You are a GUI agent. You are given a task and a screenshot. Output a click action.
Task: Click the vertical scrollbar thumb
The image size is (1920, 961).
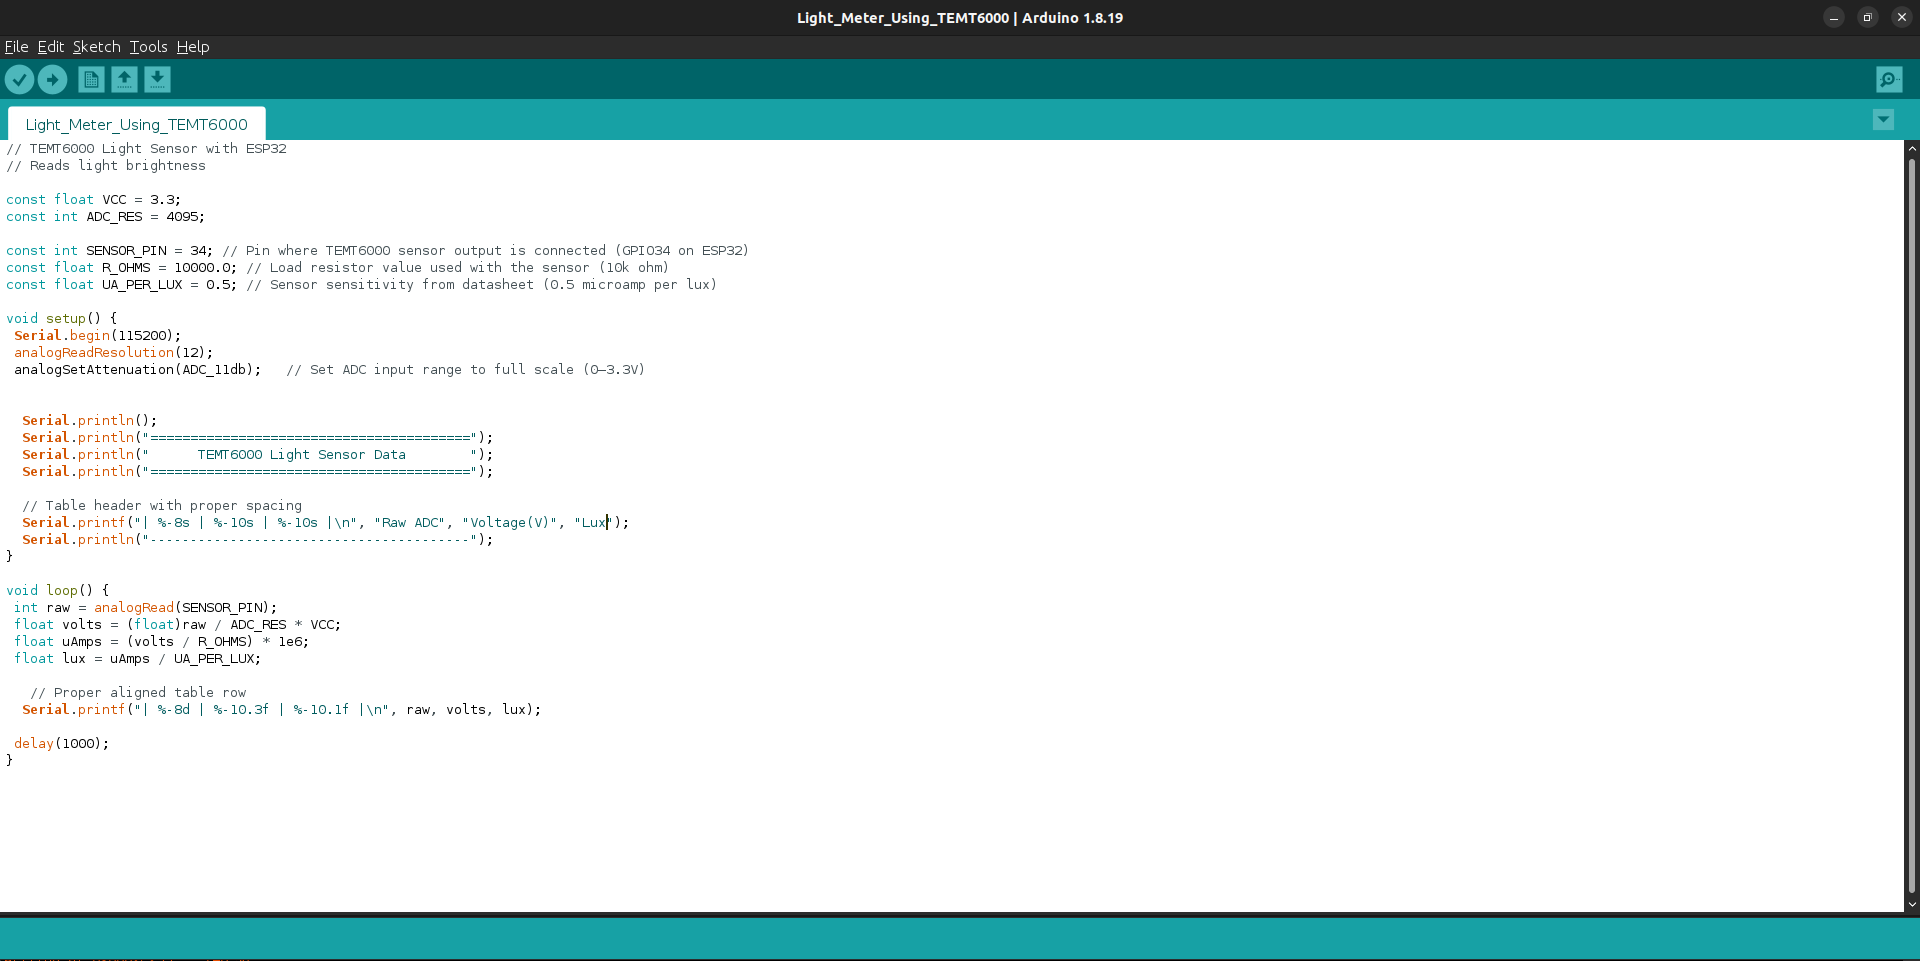click(x=1912, y=525)
